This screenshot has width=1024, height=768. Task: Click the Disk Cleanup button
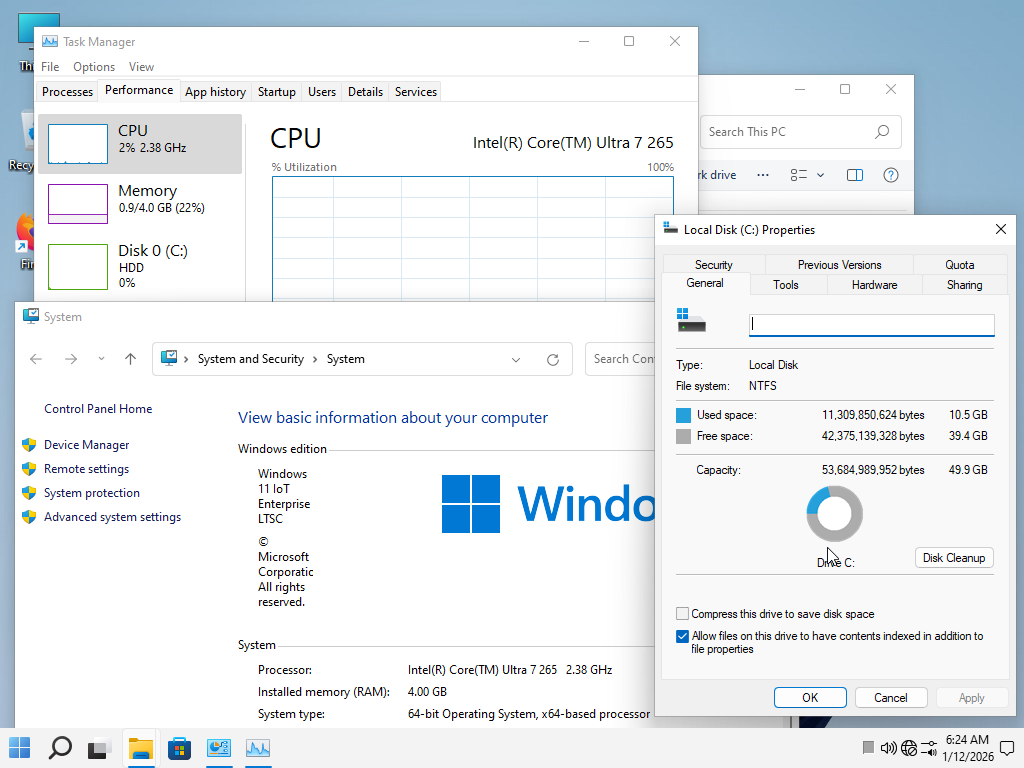point(953,558)
